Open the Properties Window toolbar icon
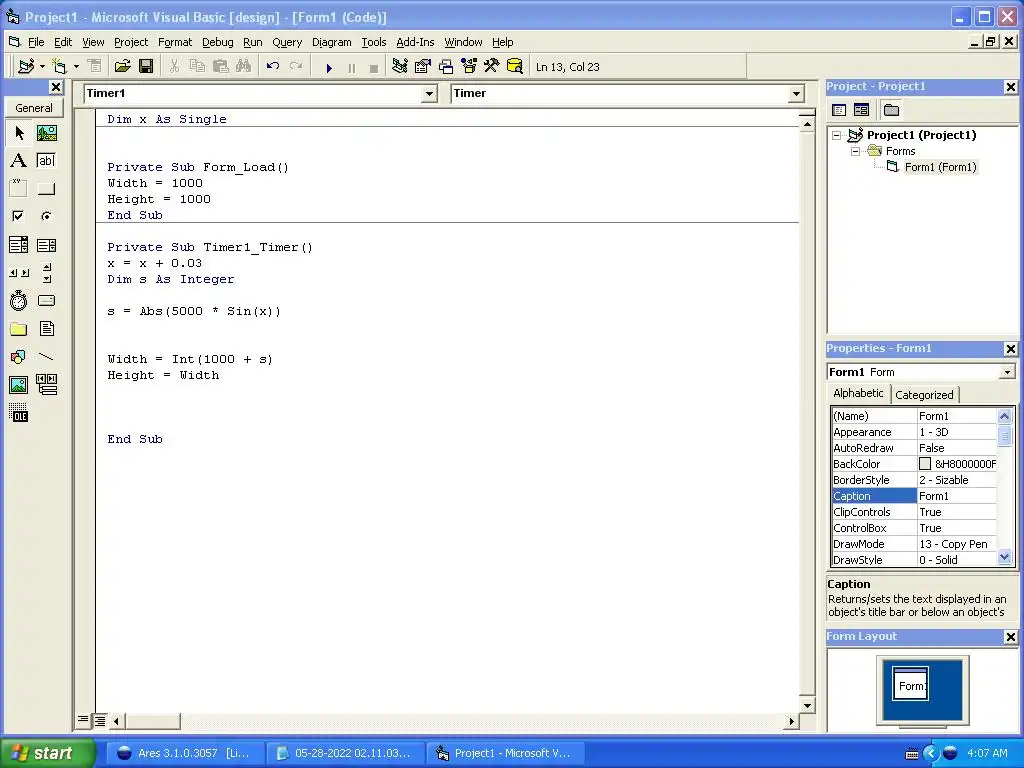Screen dimensions: 1024x768 tap(423, 67)
